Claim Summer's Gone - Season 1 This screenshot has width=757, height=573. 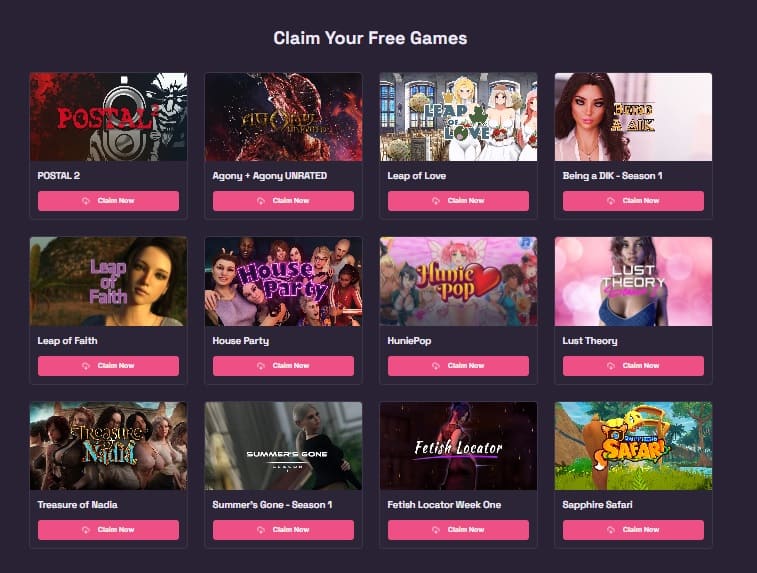283,530
